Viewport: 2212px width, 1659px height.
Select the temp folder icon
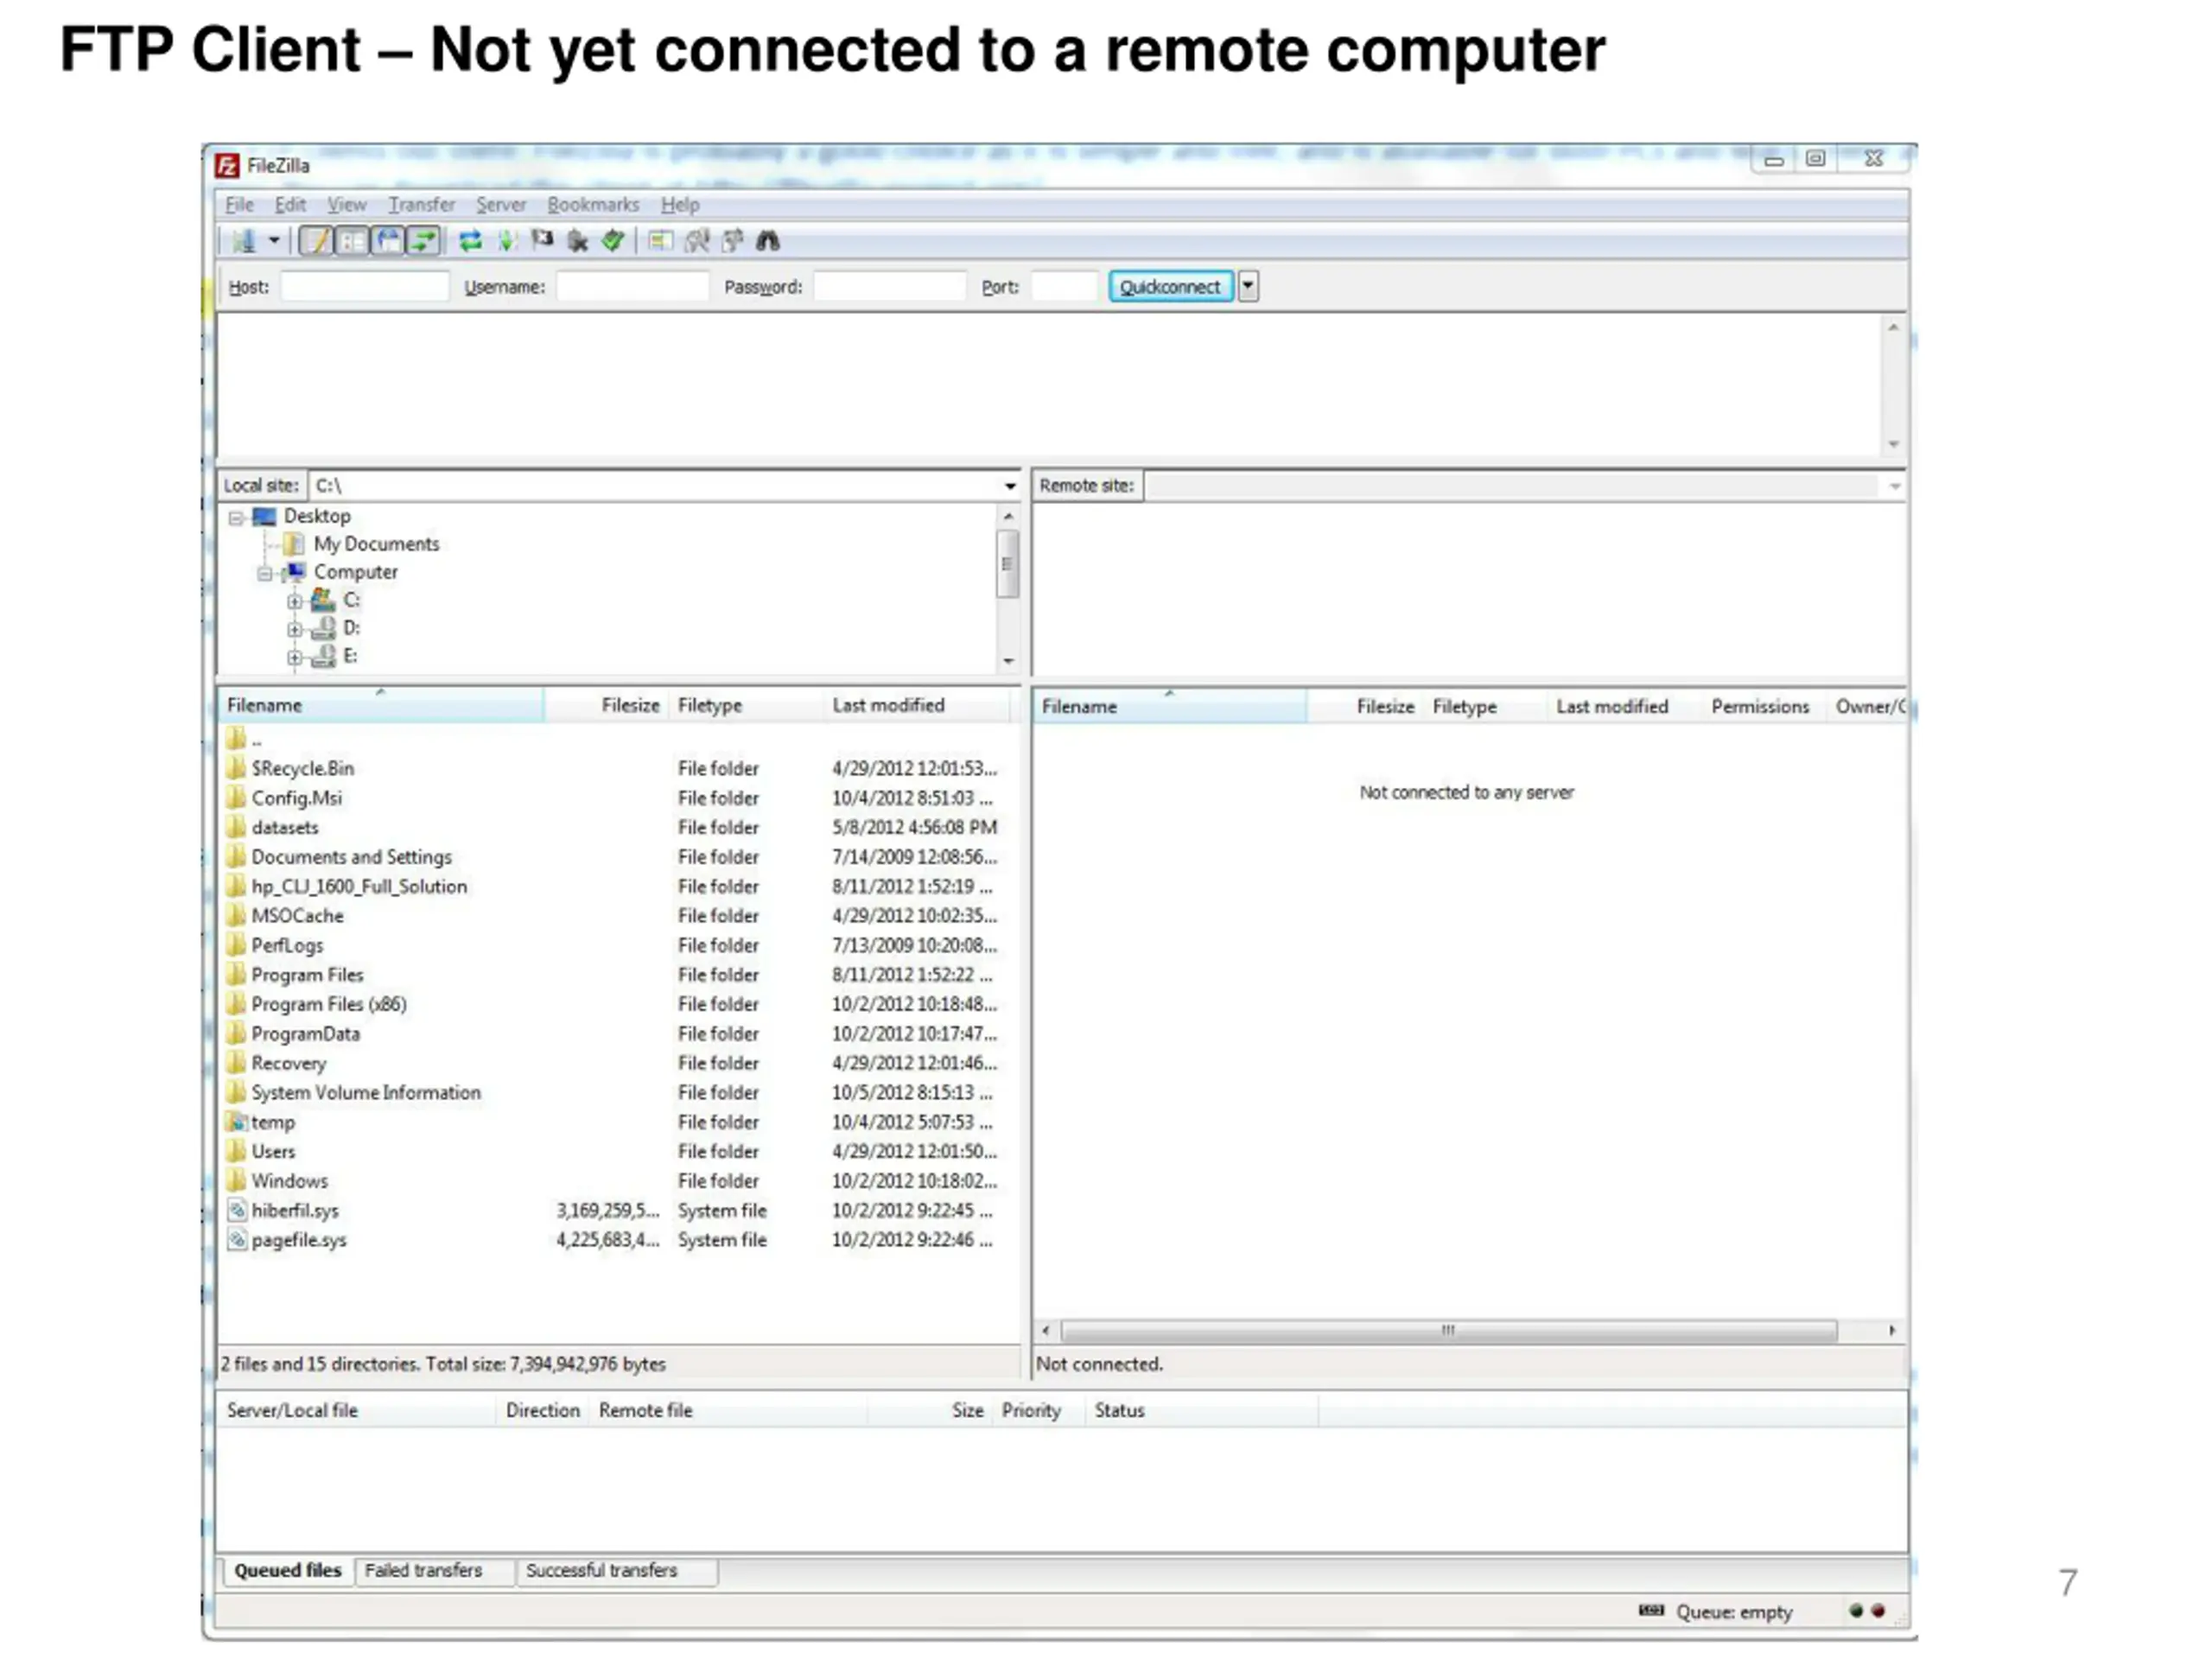point(236,1122)
